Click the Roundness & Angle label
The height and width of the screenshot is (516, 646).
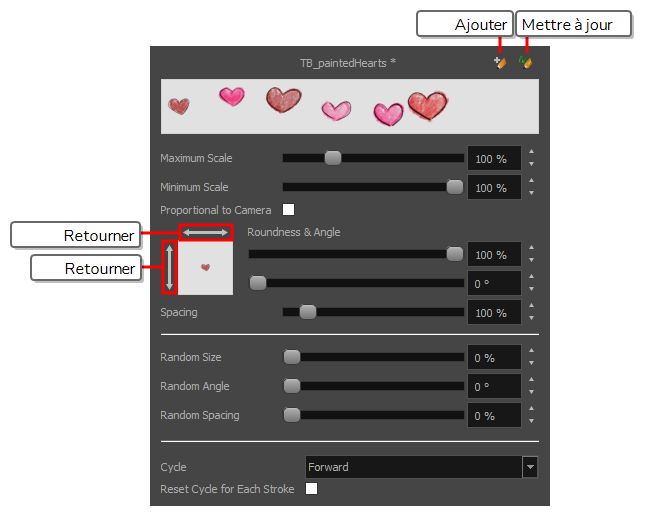click(294, 232)
